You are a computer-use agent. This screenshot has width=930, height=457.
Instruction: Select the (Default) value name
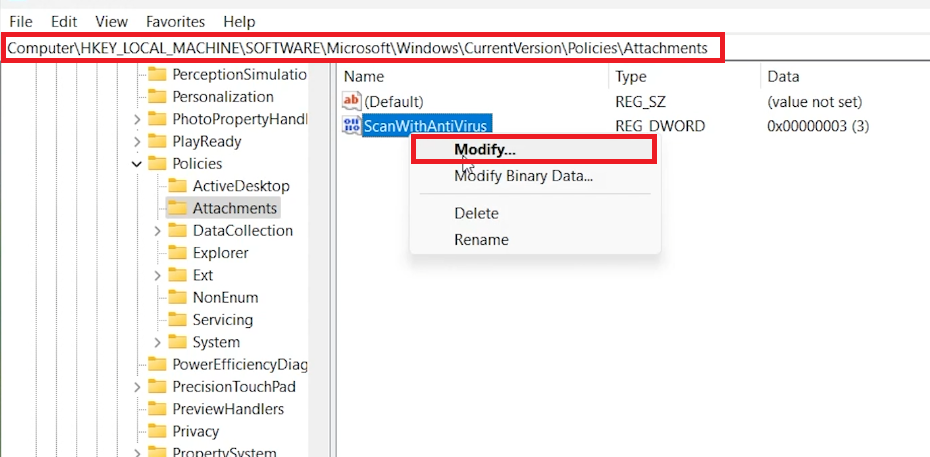click(394, 101)
